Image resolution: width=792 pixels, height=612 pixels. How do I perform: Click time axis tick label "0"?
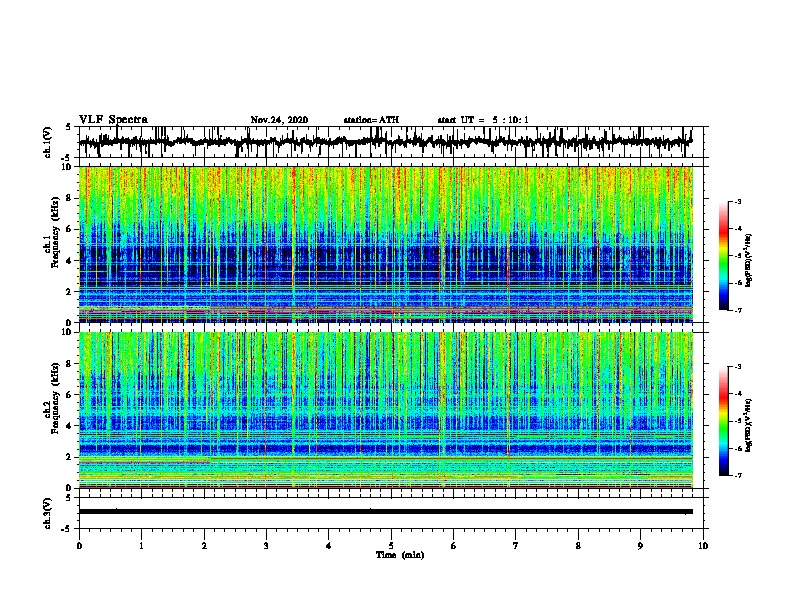coord(79,546)
